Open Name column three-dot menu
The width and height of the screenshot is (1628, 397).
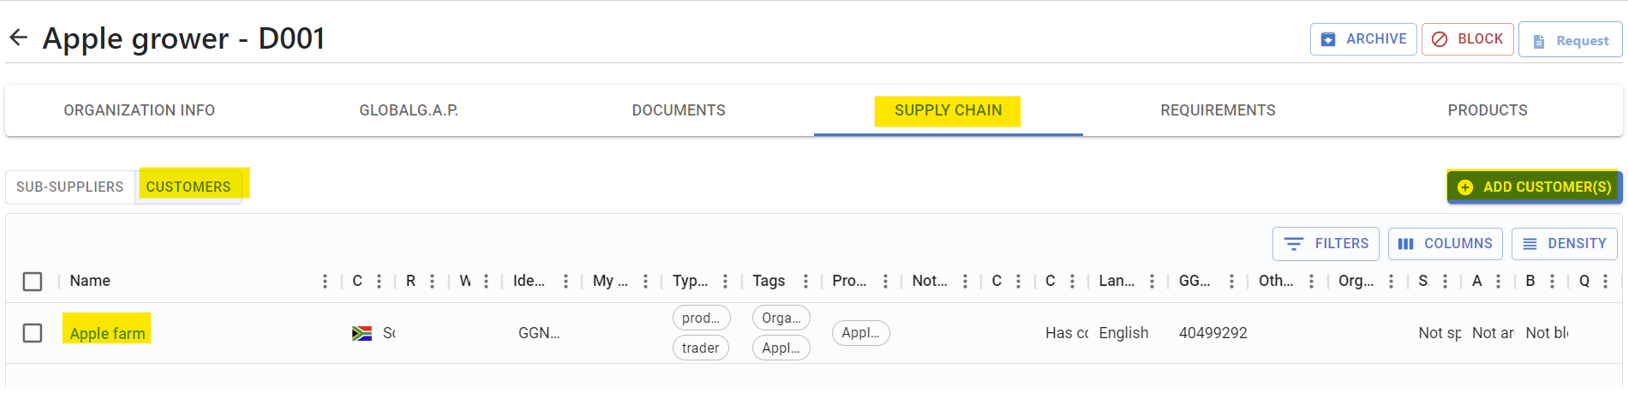click(325, 281)
